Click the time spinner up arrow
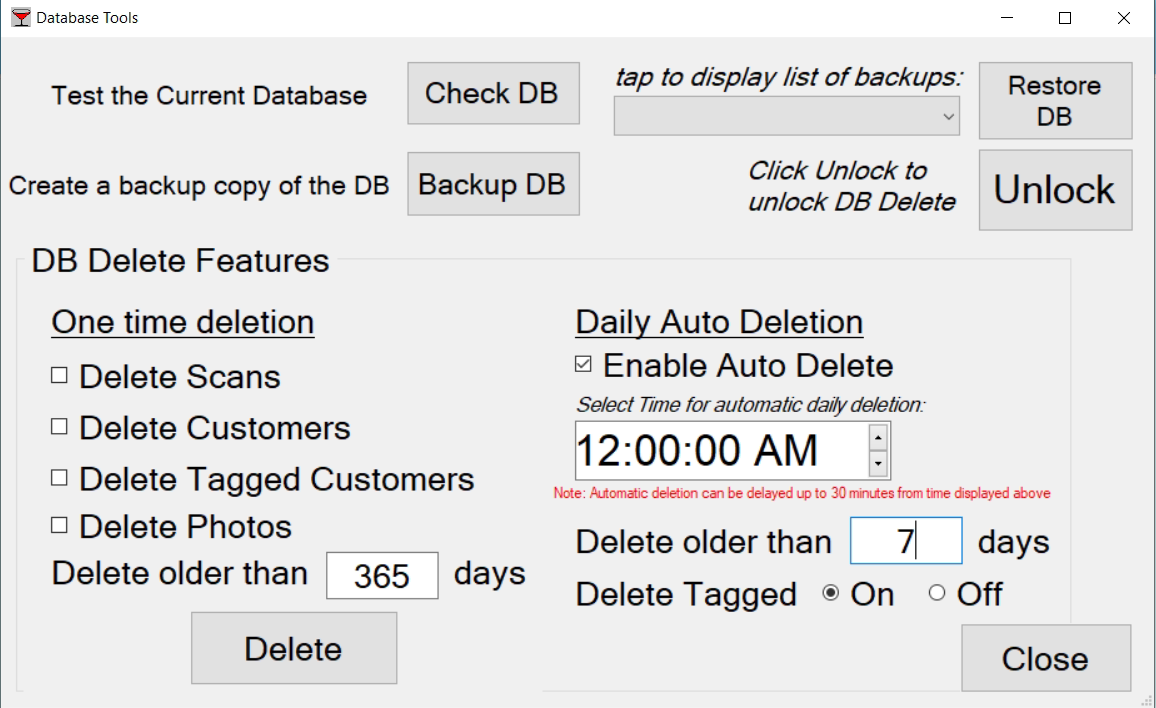Image resolution: width=1156 pixels, height=708 pixels. pos(879,438)
